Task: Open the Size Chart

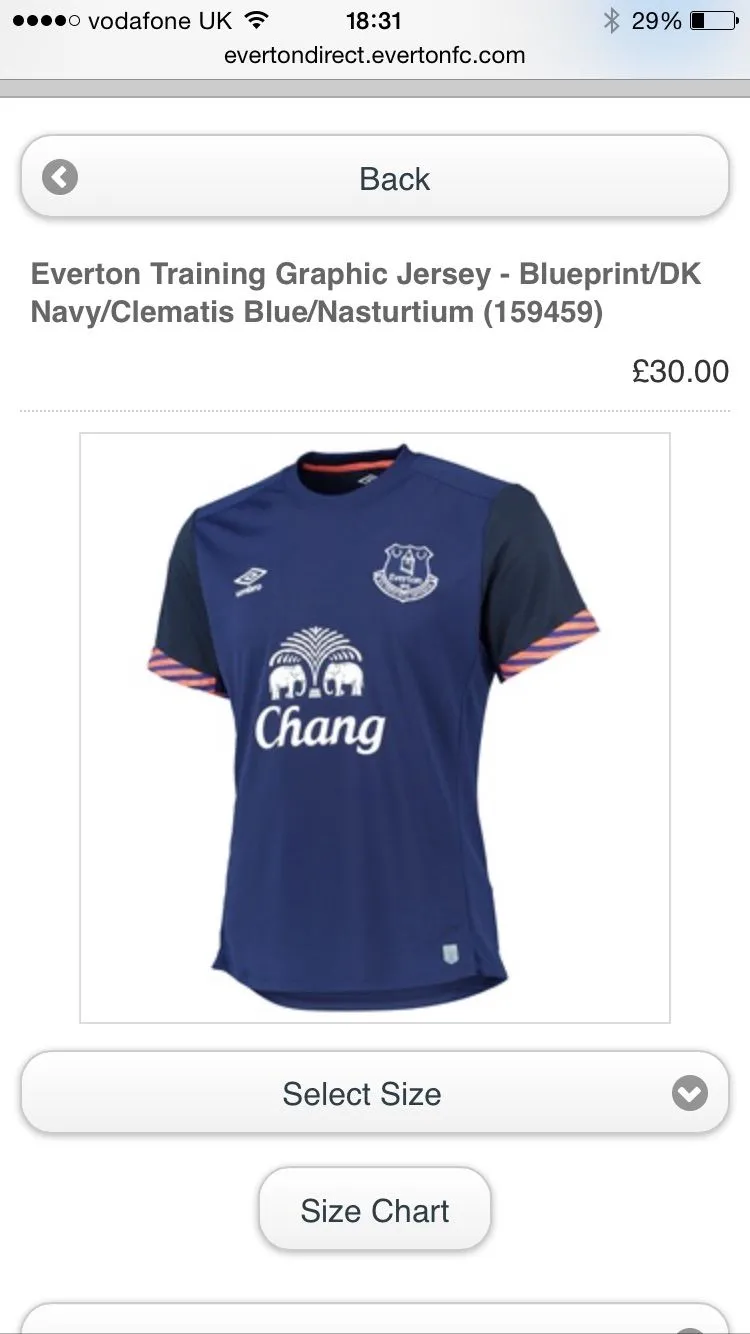Action: coord(375,1210)
